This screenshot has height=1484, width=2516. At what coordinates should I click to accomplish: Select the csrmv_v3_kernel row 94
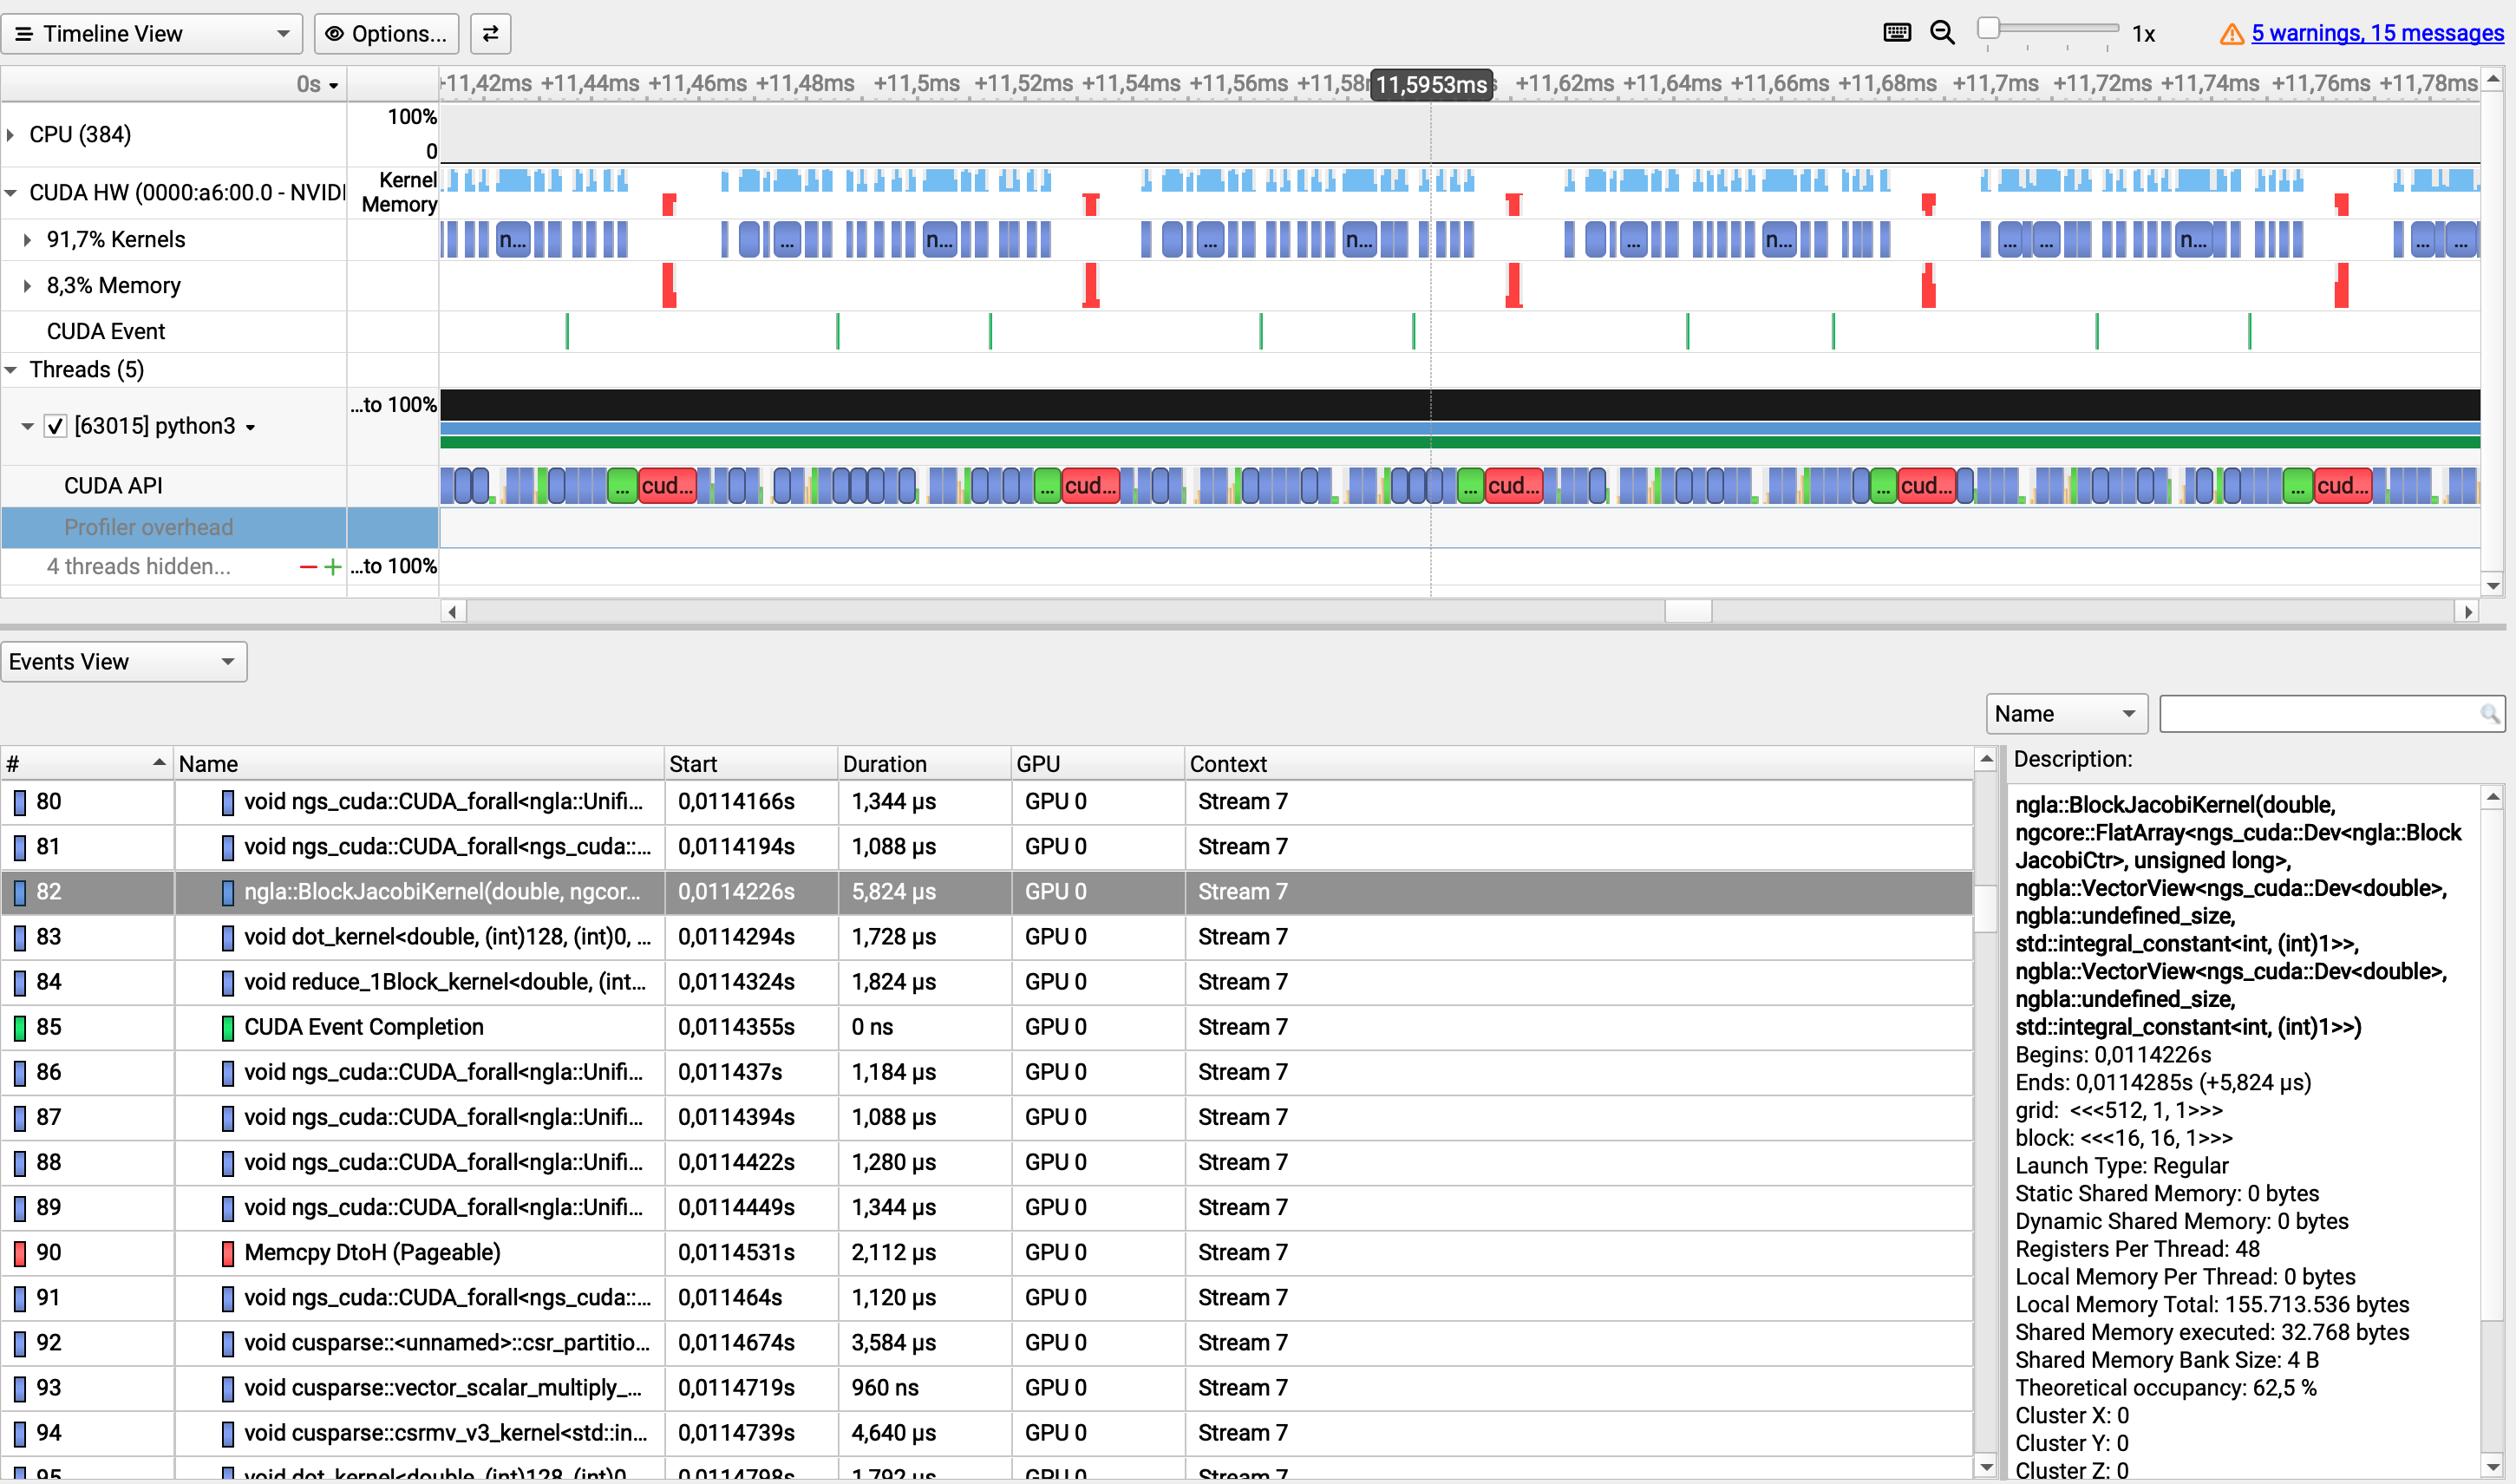[986, 1432]
